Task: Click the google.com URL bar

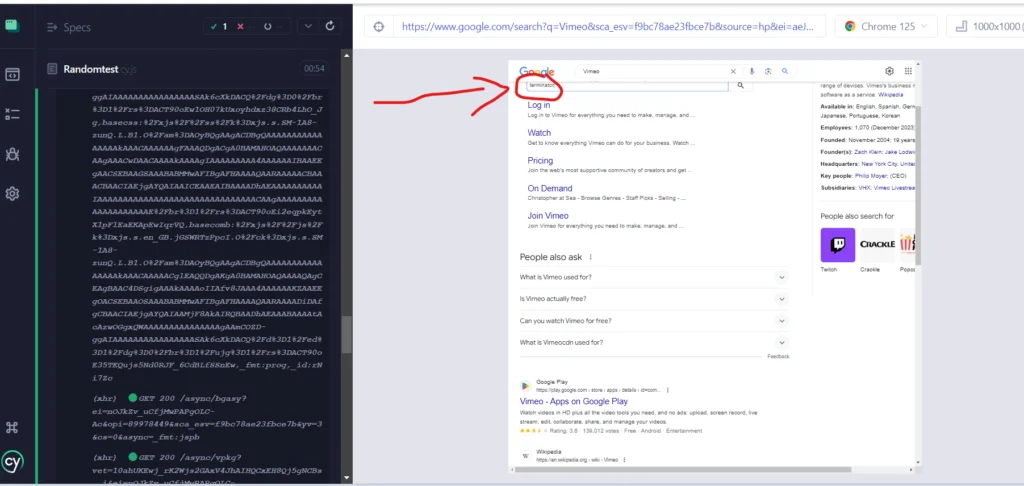Action: pos(608,27)
